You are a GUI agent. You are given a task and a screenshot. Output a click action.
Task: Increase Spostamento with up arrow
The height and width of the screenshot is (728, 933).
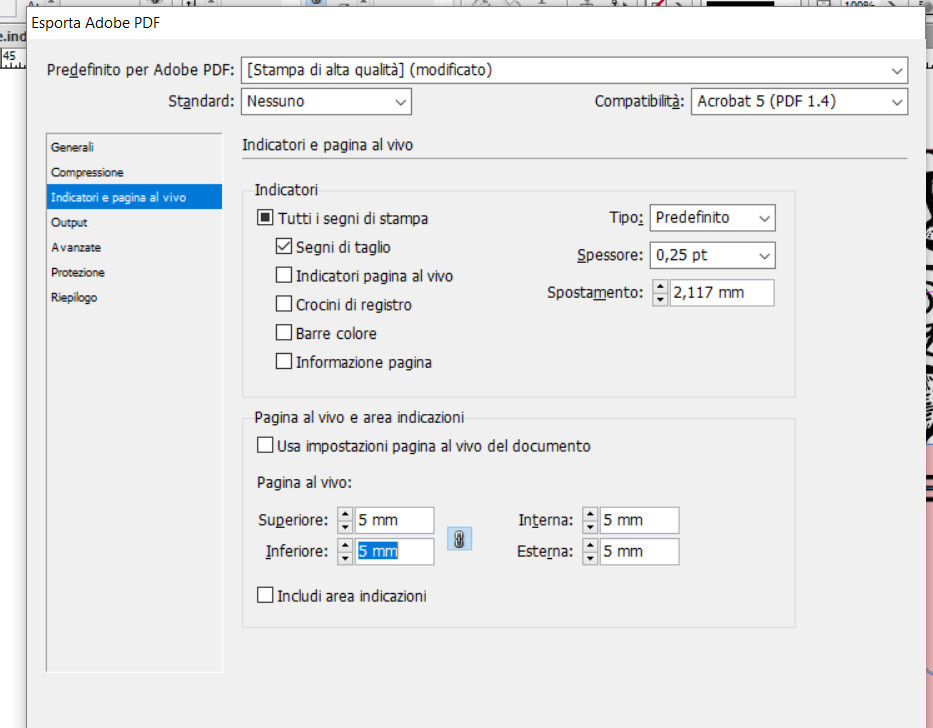pyautogui.click(x=660, y=287)
